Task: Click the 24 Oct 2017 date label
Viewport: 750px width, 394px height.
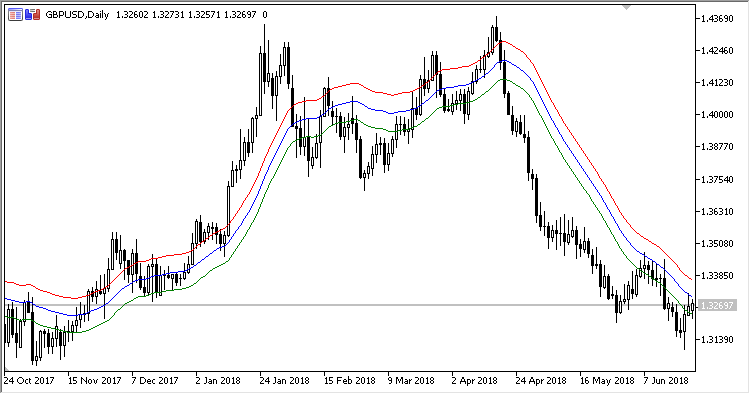Action: point(29,381)
